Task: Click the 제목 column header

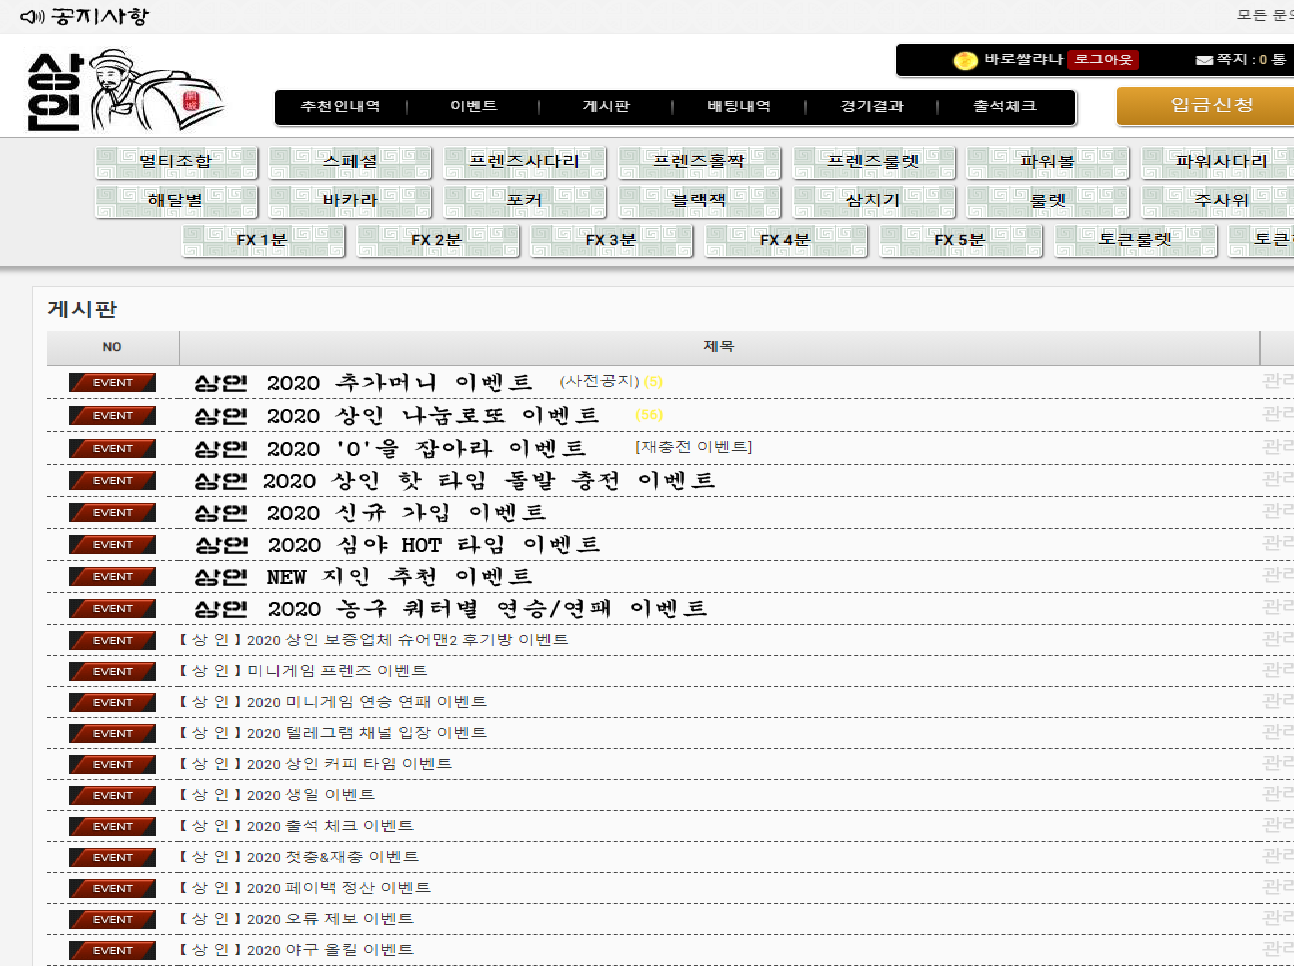Action: (718, 347)
